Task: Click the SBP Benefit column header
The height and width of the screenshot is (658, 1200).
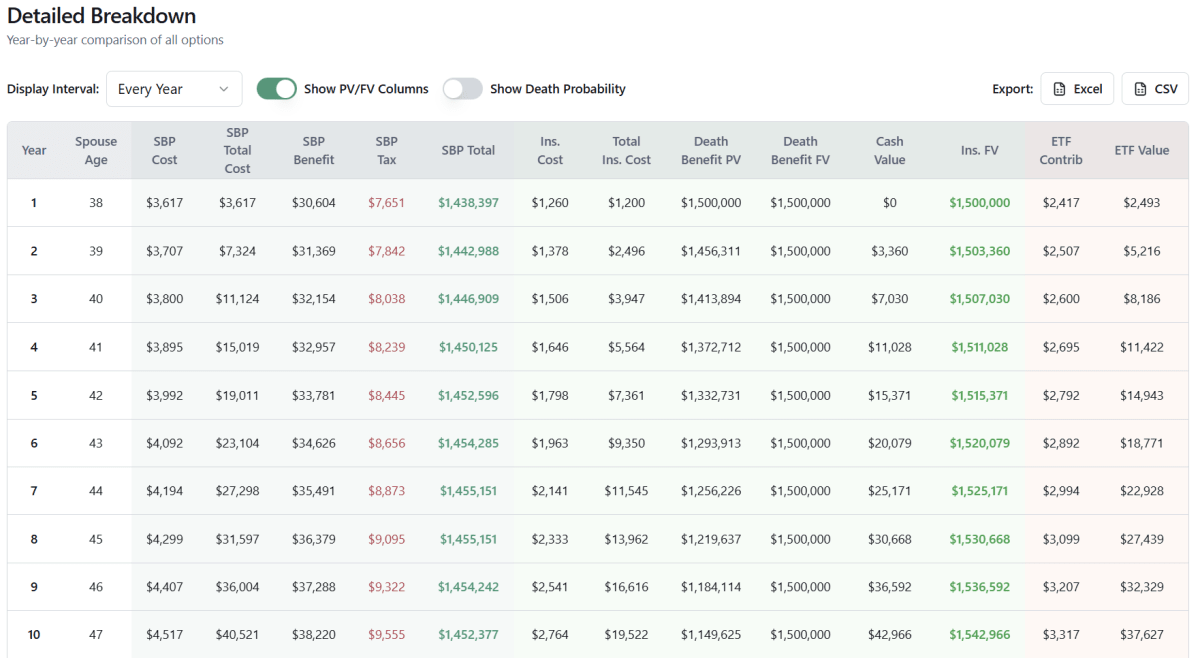Action: click(x=314, y=150)
